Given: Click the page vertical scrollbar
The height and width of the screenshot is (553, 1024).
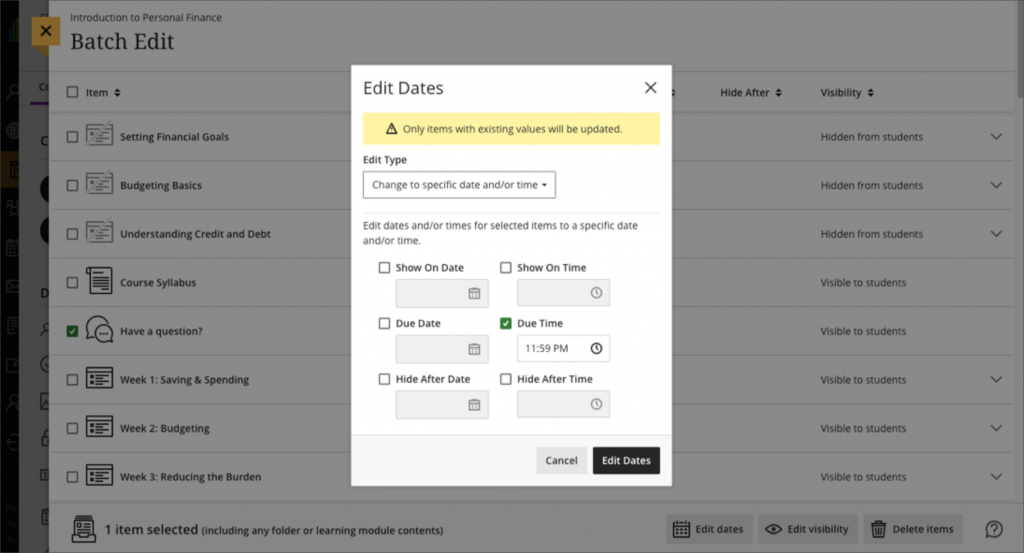Looking at the screenshot, I should pyautogui.click(x=1020, y=50).
